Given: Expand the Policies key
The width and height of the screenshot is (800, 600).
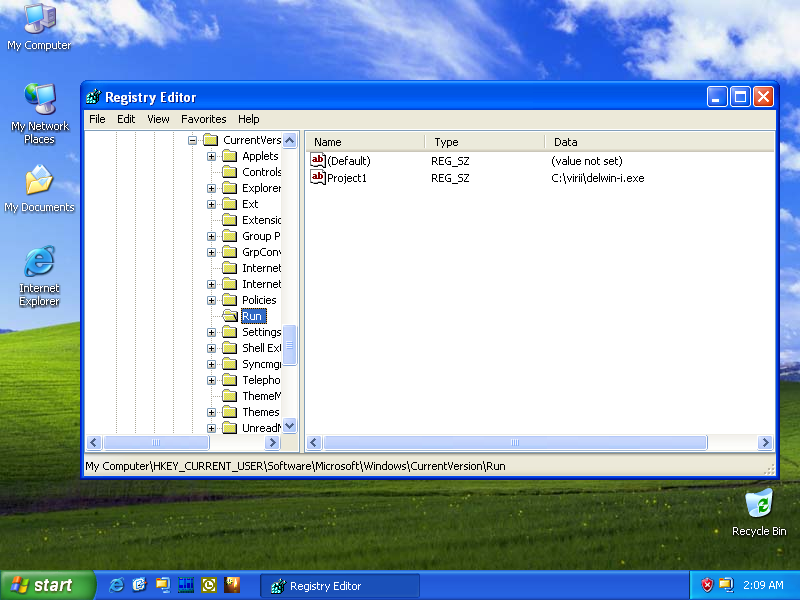Looking at the screenshot, I should (x=211, y=300).
